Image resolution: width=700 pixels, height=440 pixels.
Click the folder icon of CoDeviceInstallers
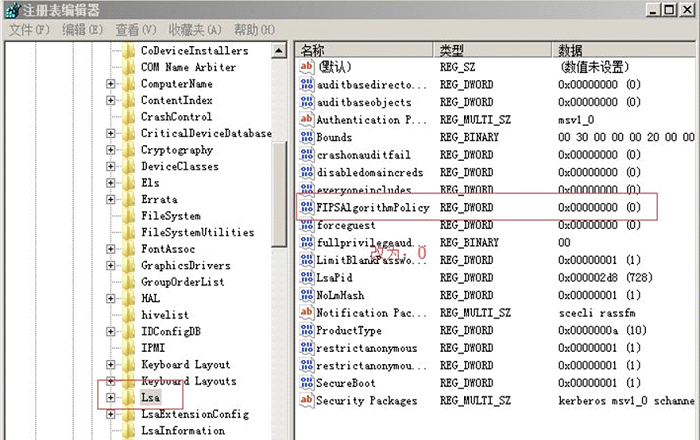point(129,51)
